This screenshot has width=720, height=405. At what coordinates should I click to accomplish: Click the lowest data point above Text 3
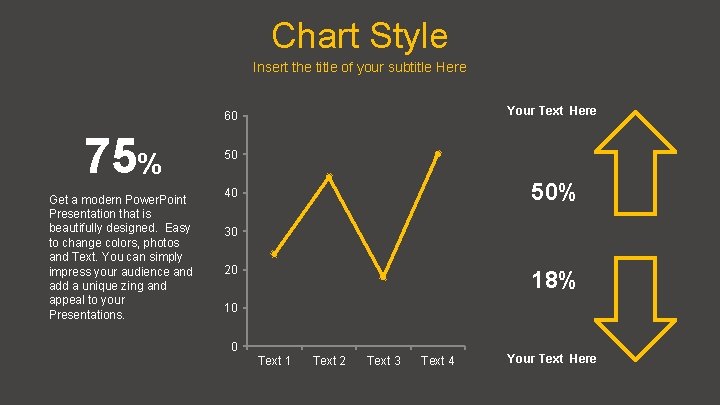[x=384, y=277]
